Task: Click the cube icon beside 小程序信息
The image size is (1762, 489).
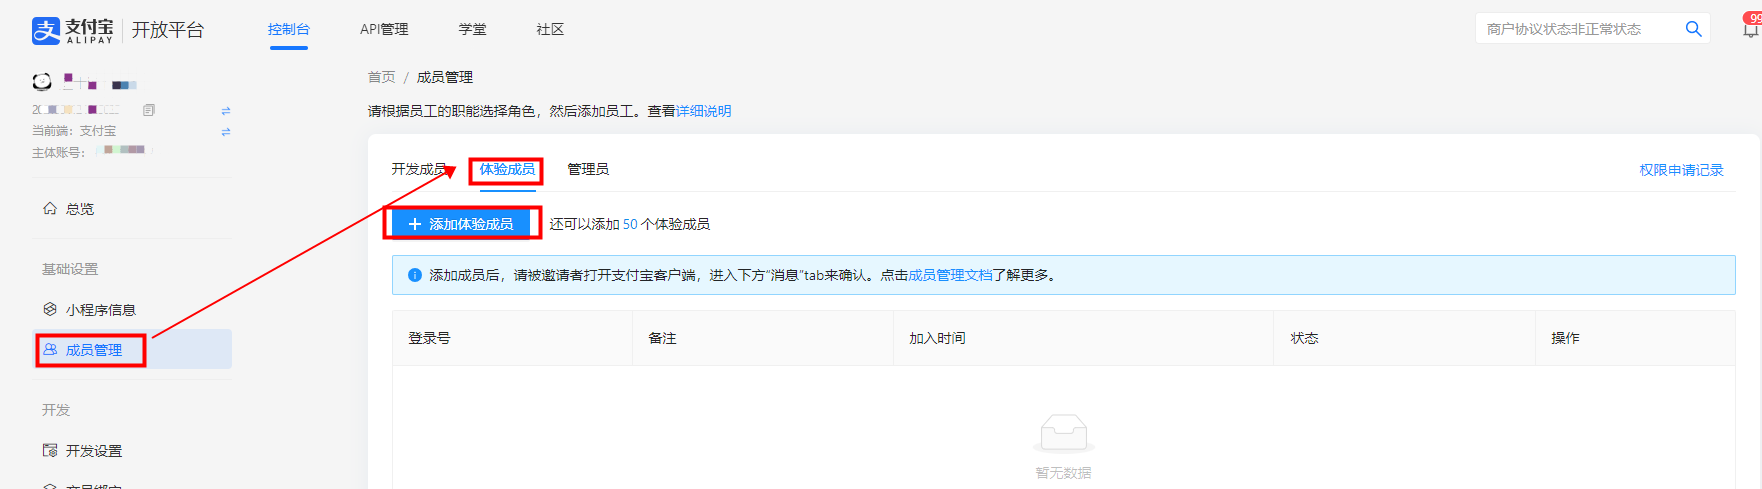Action: (50, 309)
